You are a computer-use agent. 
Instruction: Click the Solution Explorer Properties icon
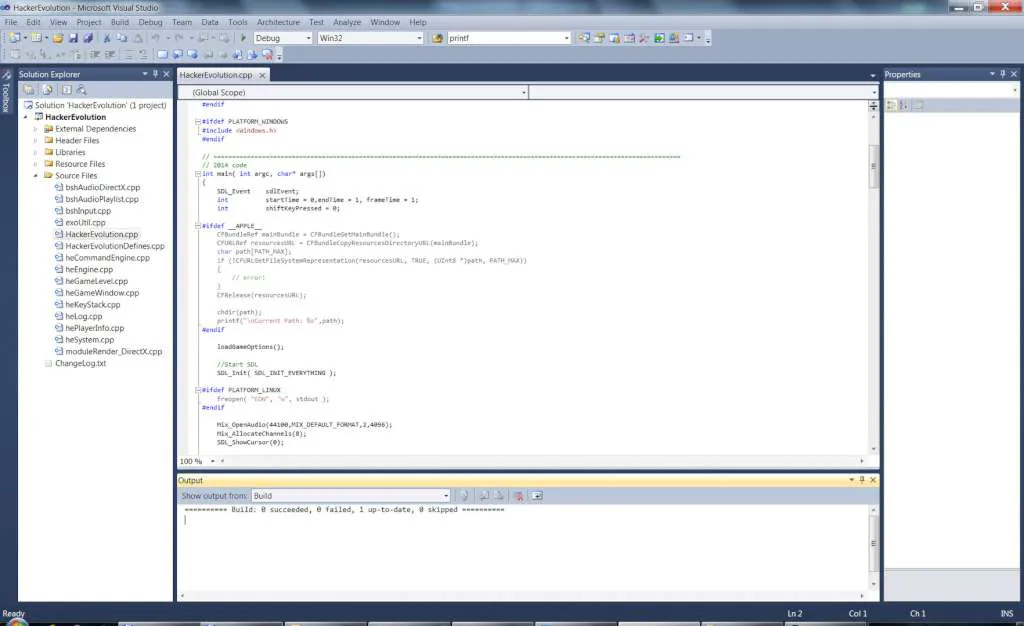[x=29, y=90]
